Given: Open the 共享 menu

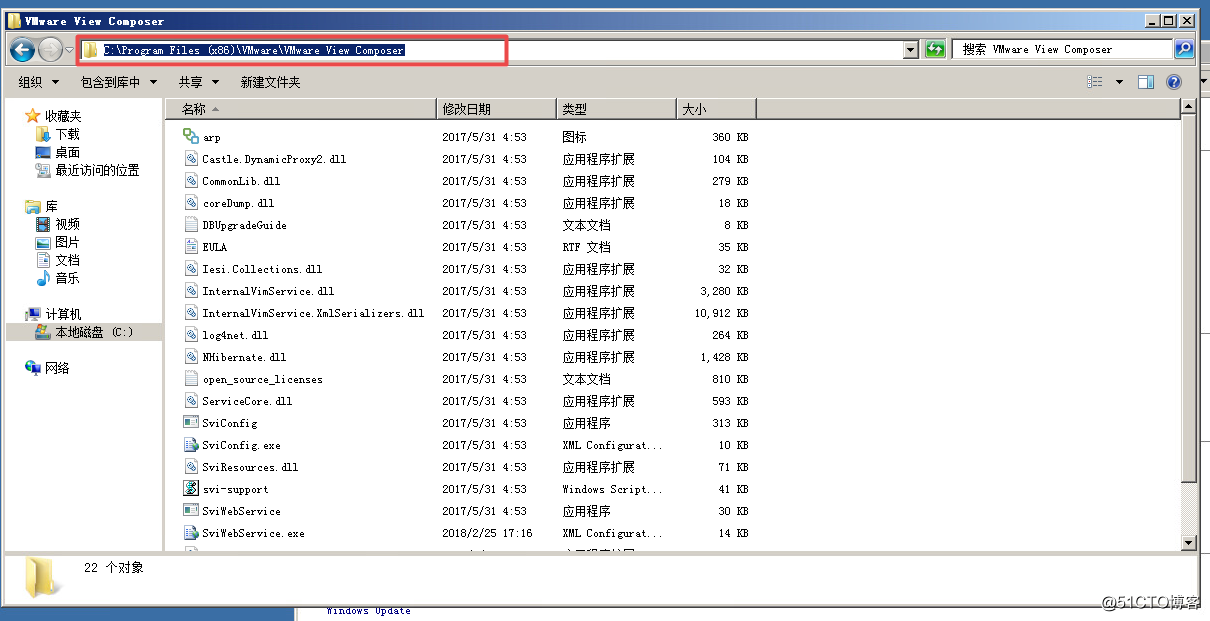Looking at the screenshot, I should pyautogui.click(x=198, y=82).
